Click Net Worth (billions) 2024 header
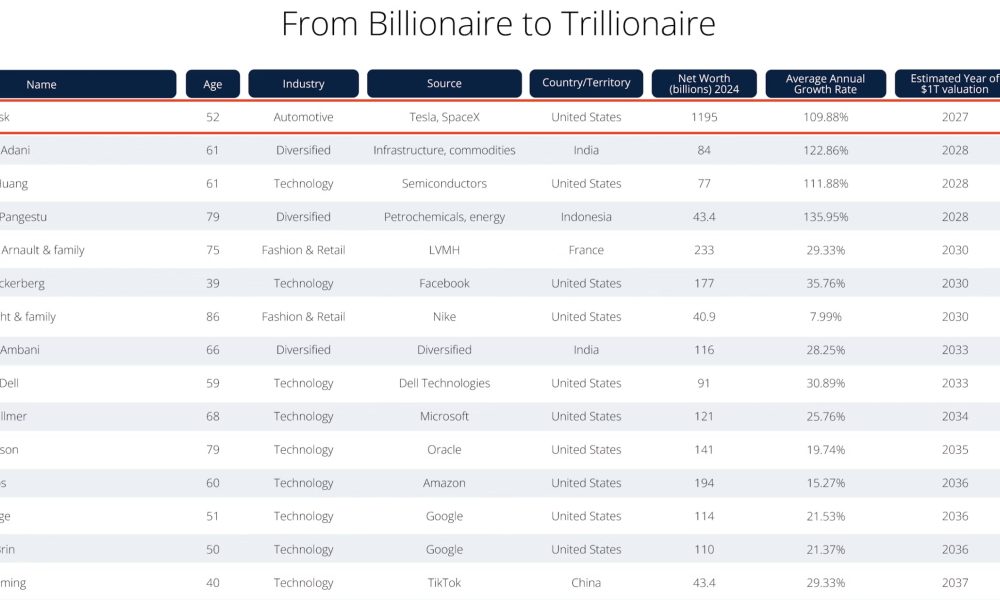The image size is (1000, 600). pyautogui.click(x=704, y=84)
